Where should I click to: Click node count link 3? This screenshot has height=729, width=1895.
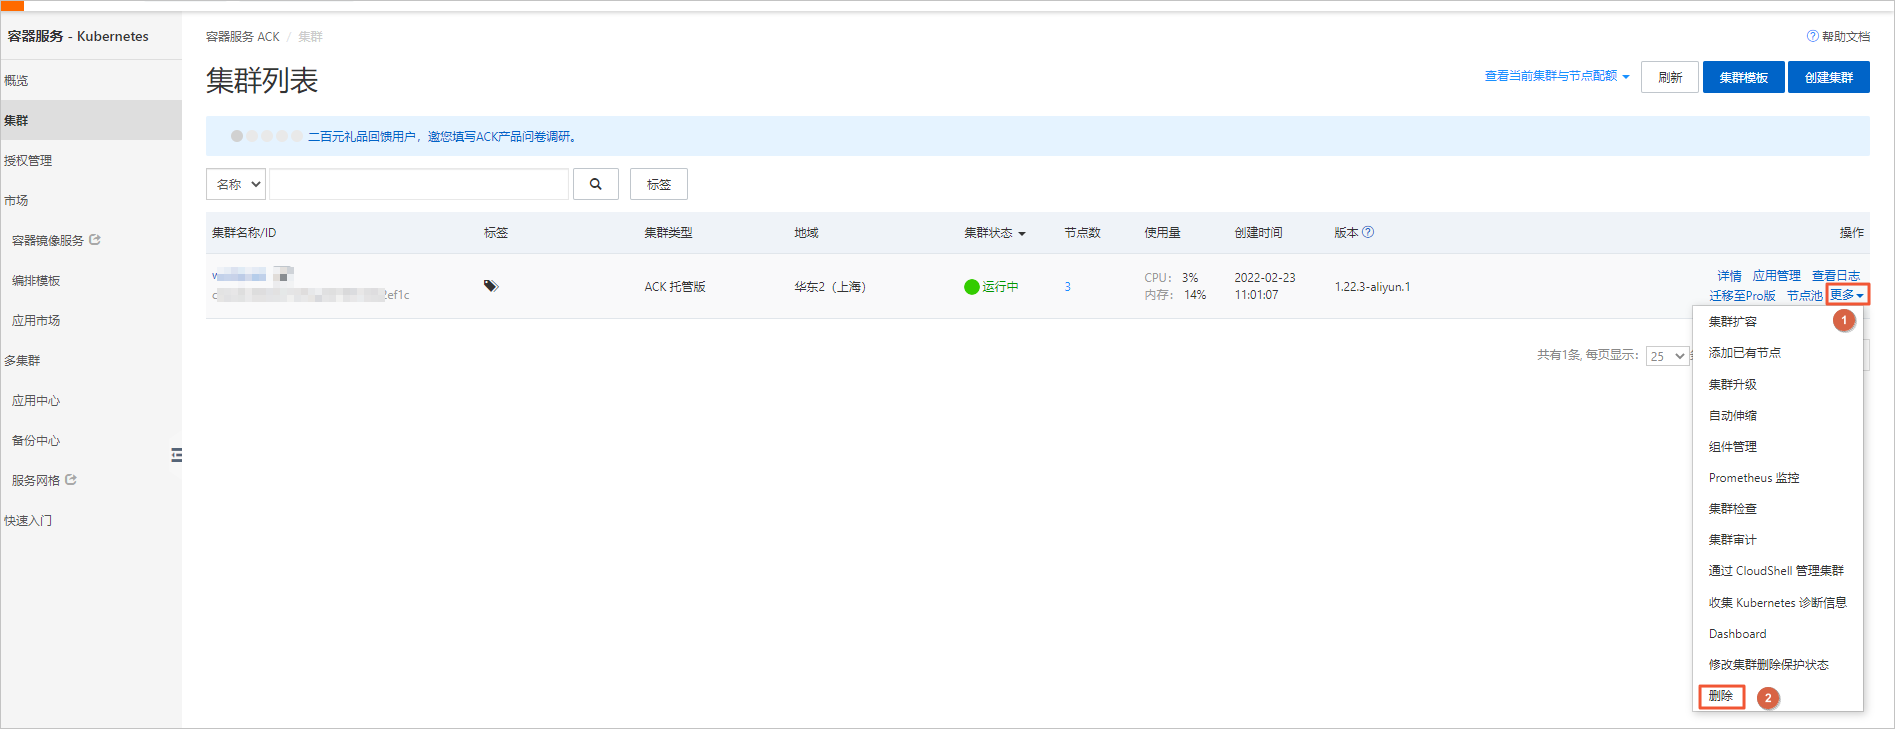pyautogui.click(x=1068, y=287)
